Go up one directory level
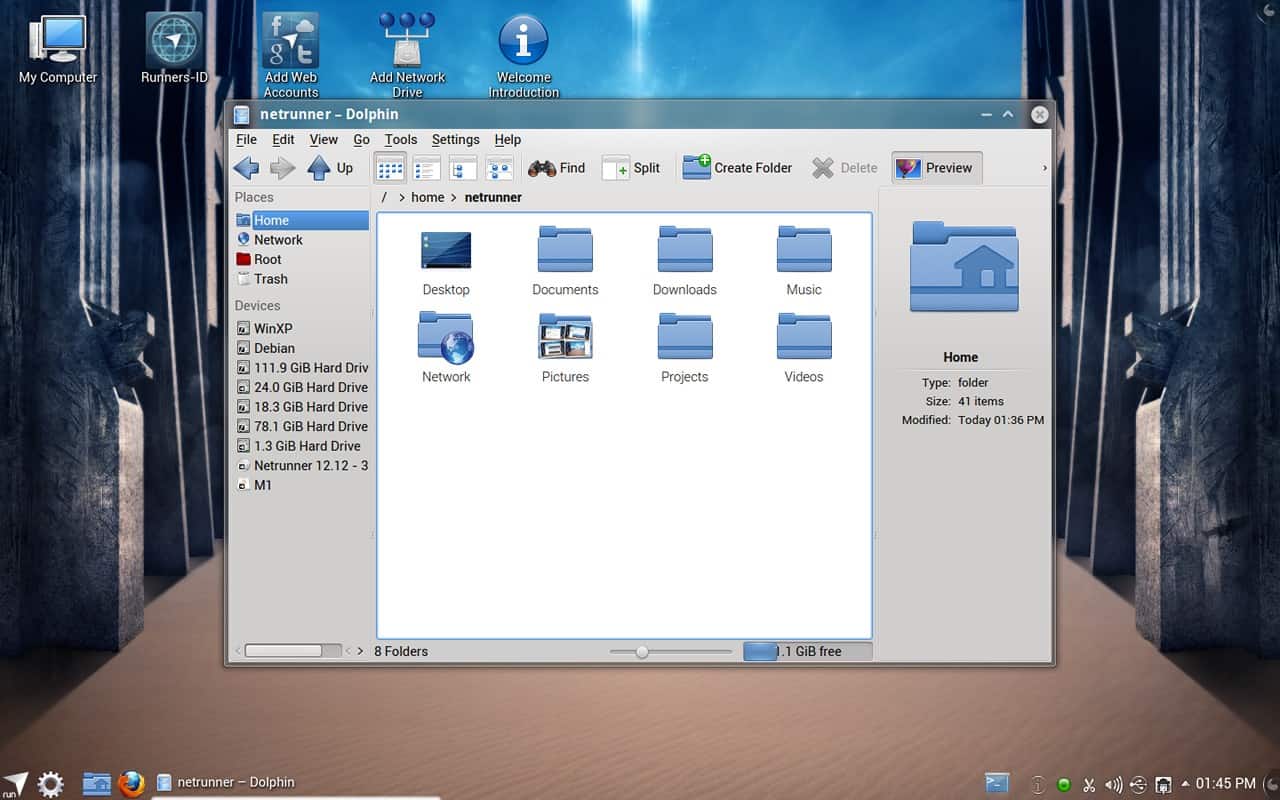 (330, 168)
